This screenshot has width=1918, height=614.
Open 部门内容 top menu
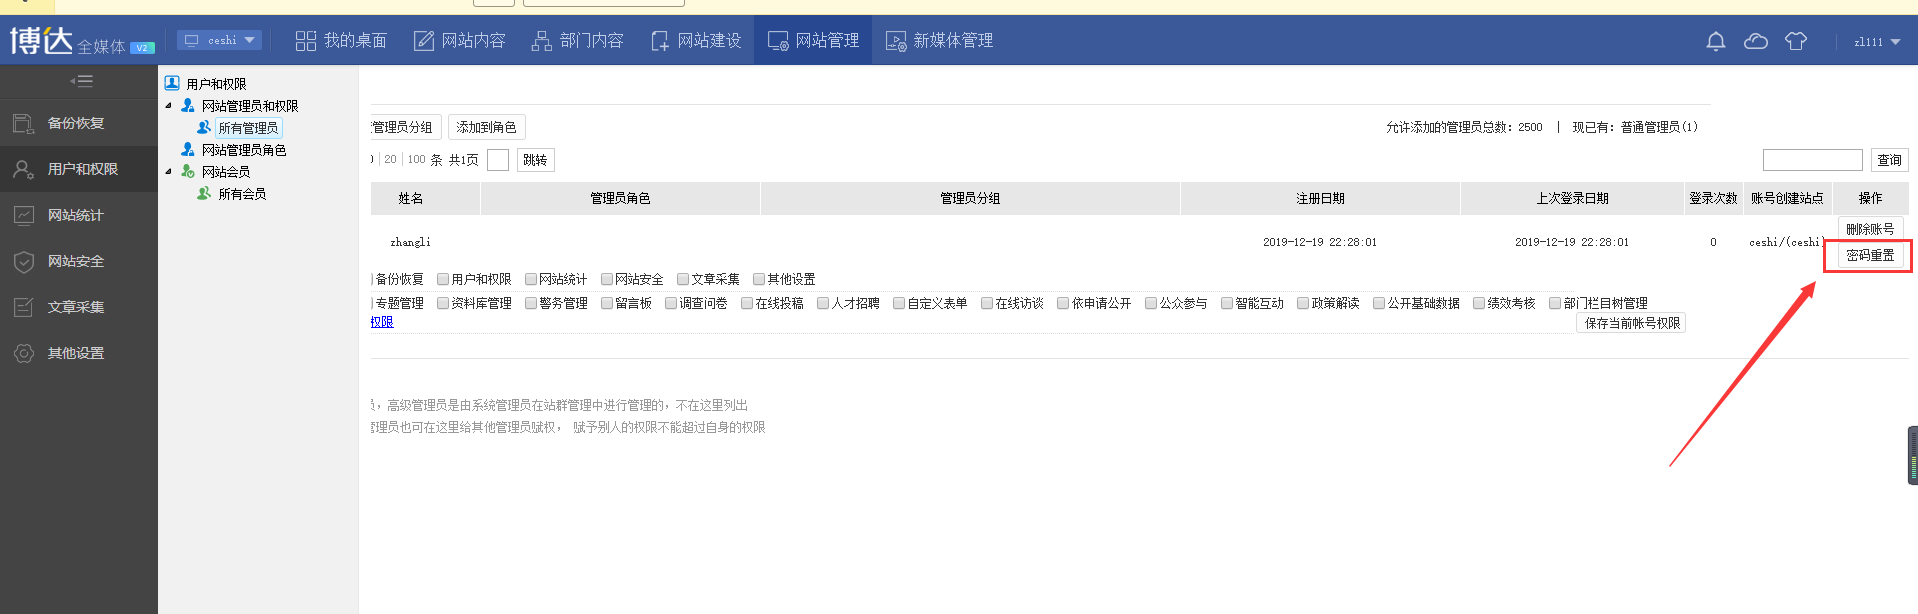577,41
